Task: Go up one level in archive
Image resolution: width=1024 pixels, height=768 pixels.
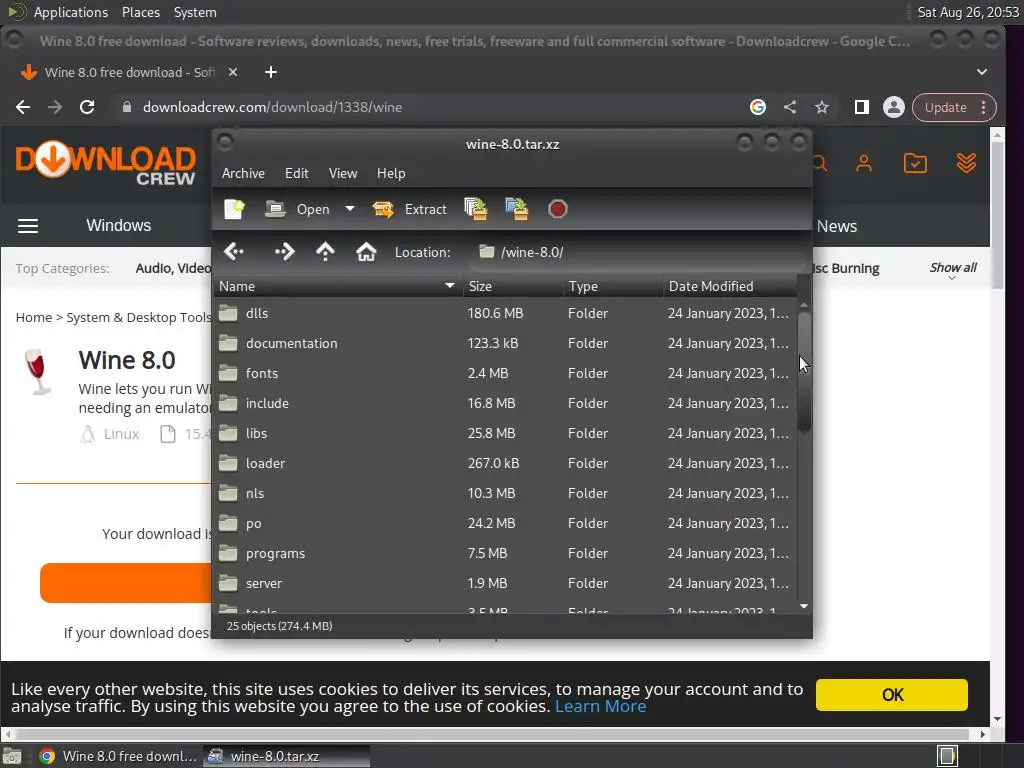Action: point(325,251)
